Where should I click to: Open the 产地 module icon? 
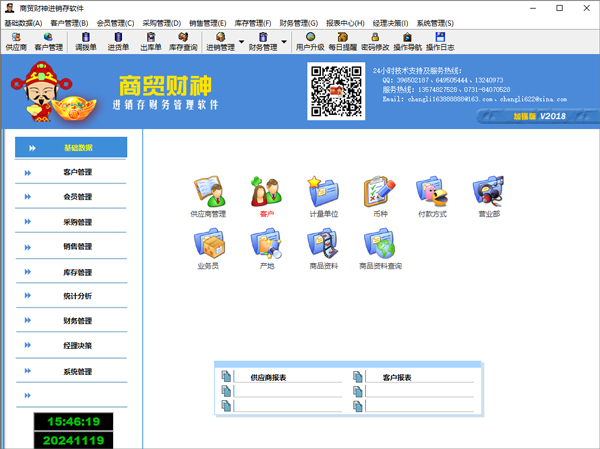267,249
